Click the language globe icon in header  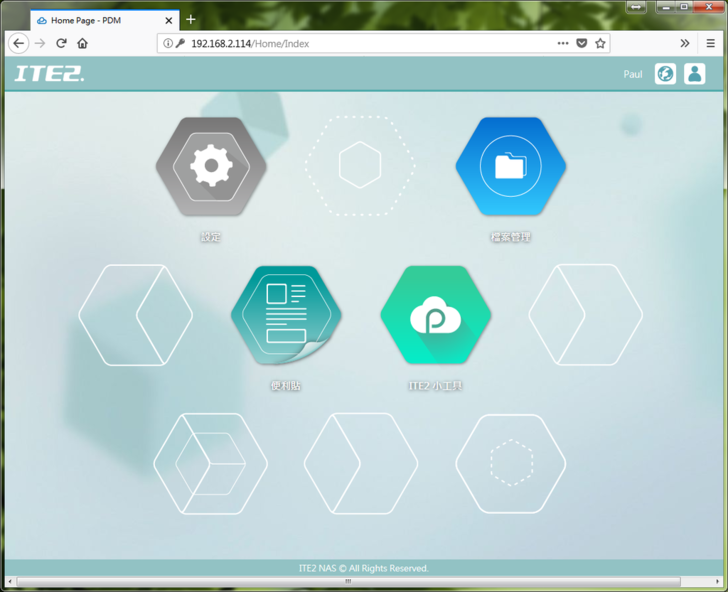click(665, 74)
